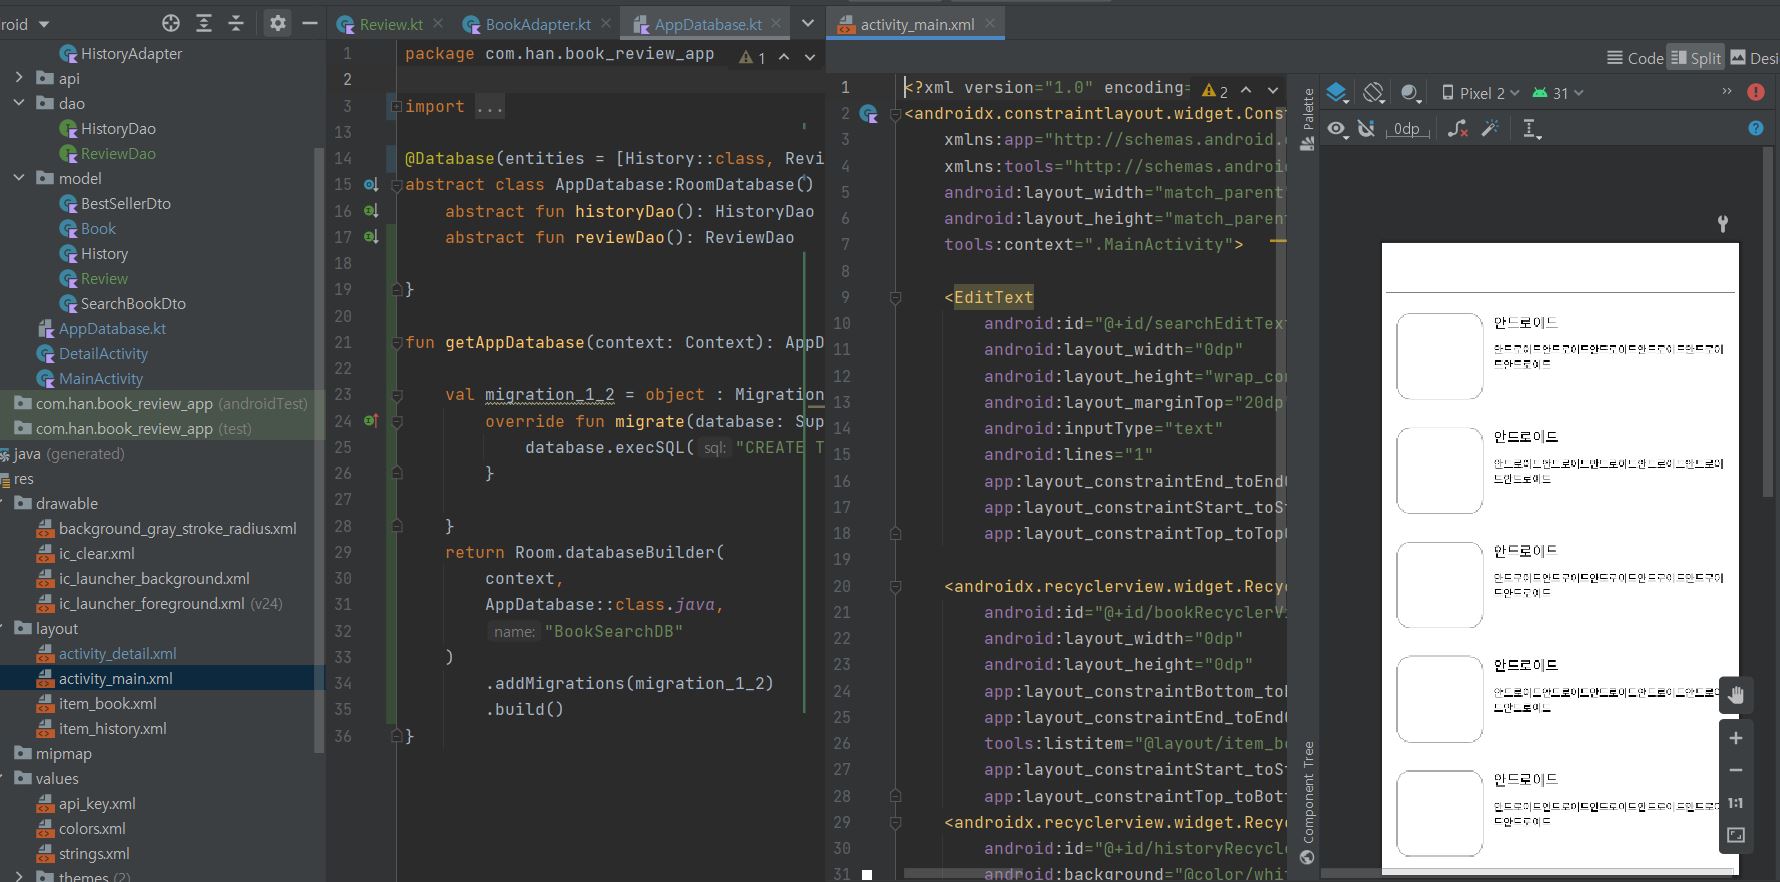This screenshot has width=1780, height=882.
Task: Click Infer Constraints magic wand
Action: click(x=1490, y=128)
